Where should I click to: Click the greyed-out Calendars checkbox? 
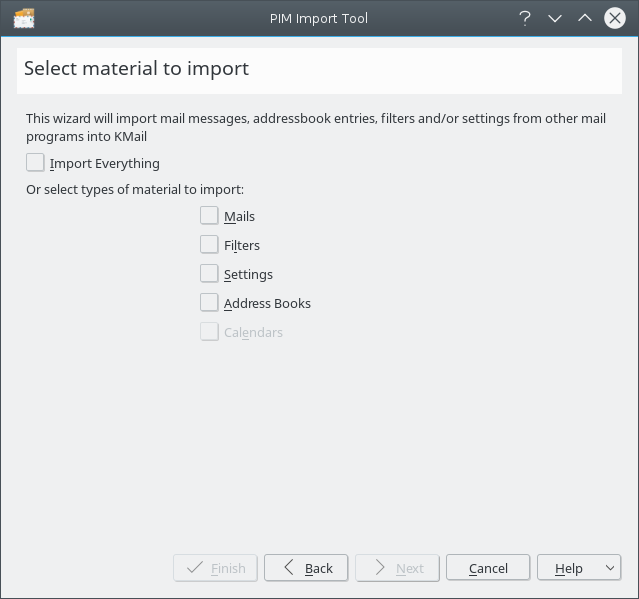(x=209, y=331)
